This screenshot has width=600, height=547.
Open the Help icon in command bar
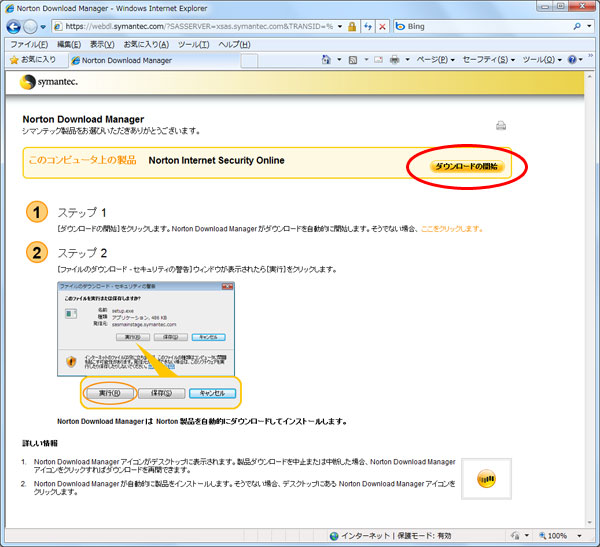pyautogui.click(x=572, y=60)
